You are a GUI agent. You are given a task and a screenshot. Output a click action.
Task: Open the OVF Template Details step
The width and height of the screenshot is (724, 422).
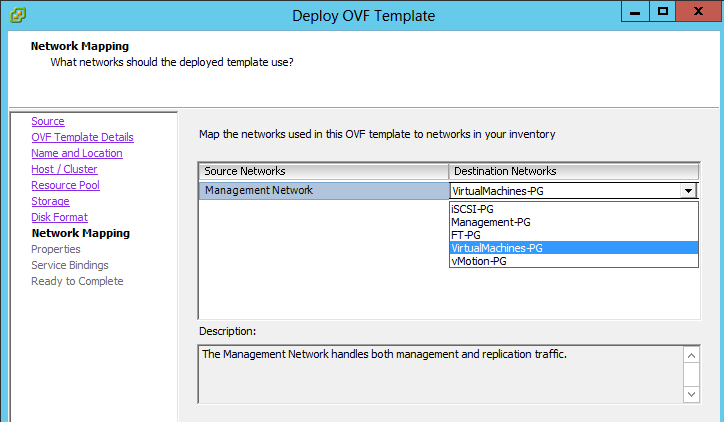click(82, 137)
